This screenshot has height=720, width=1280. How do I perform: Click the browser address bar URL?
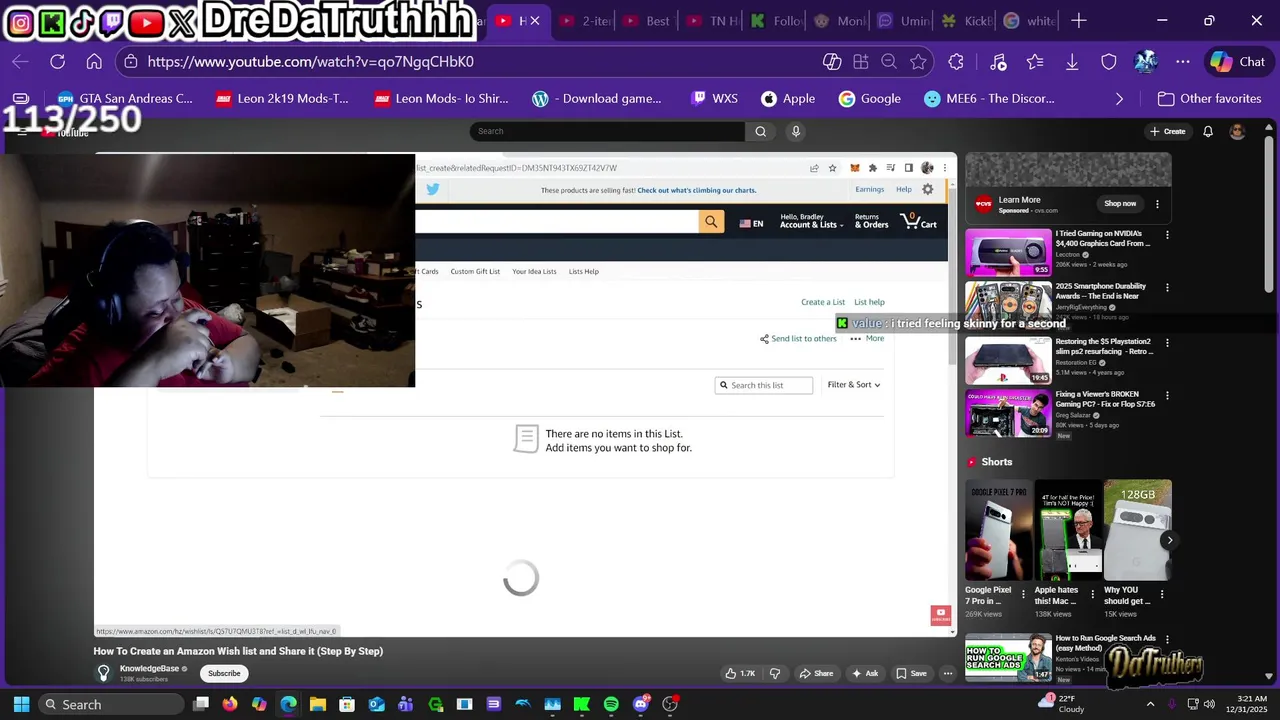(x=311, y=62)
